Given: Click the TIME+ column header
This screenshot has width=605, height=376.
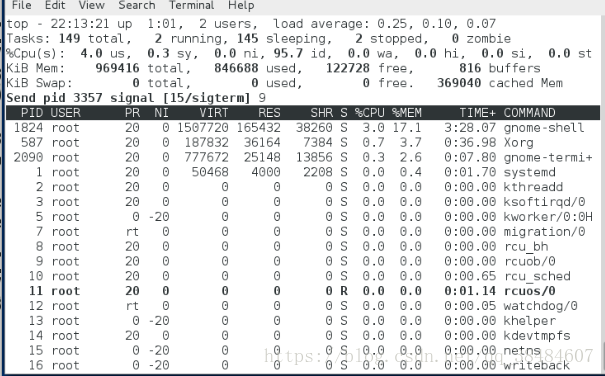Looking at the screenshot, I should [478, 113].
